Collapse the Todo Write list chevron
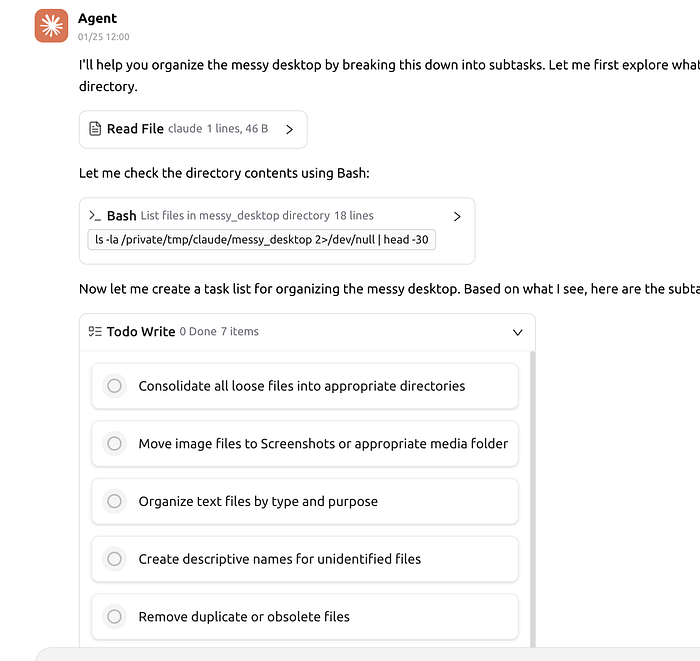Image resolution: width=700 pixels, height=661 pixels. click(517, 332)
